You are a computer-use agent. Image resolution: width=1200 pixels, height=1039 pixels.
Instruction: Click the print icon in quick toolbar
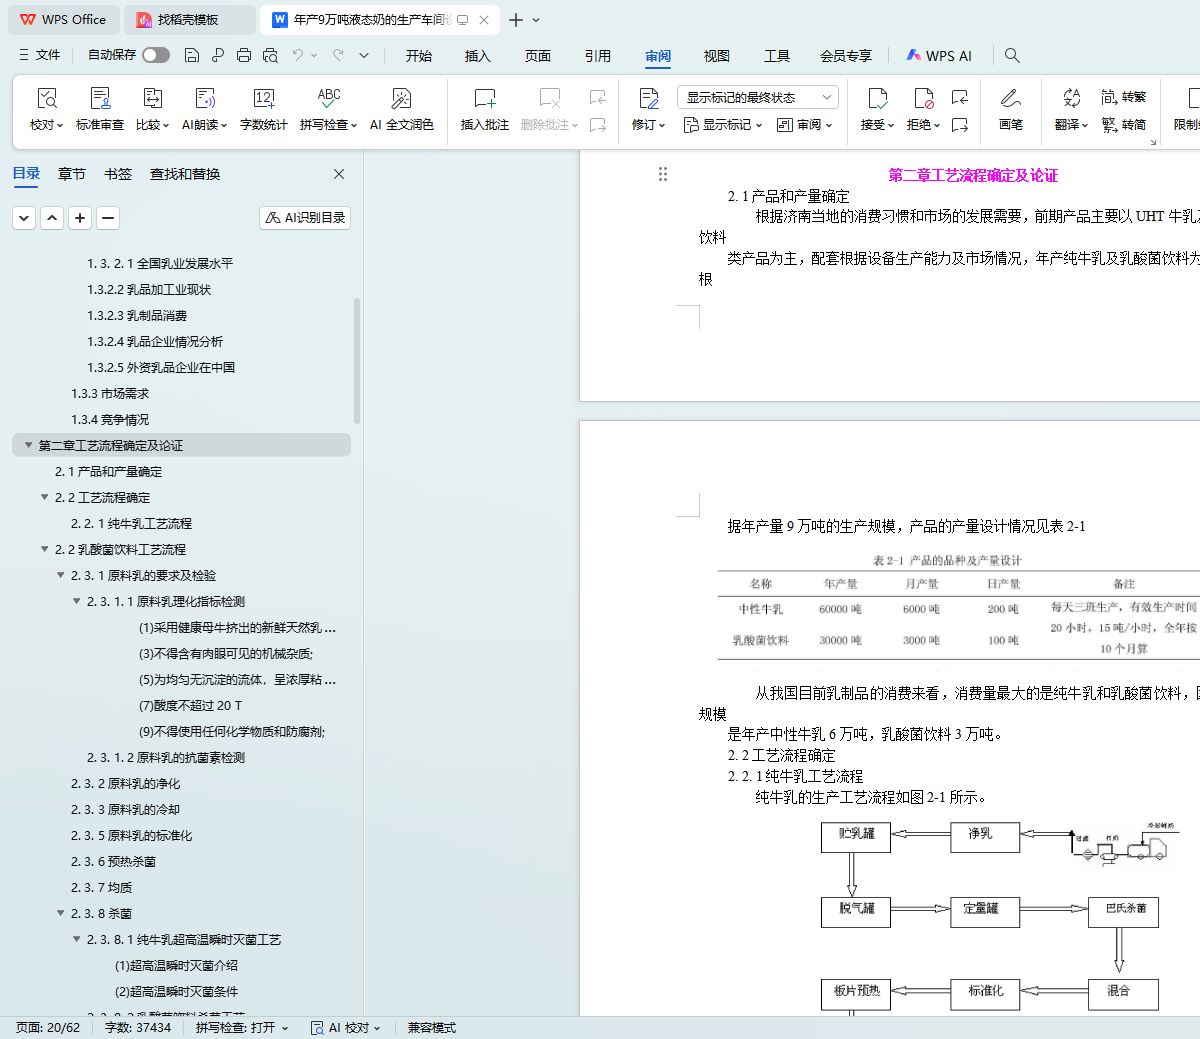pyautogui.click(x=244, y=55)
